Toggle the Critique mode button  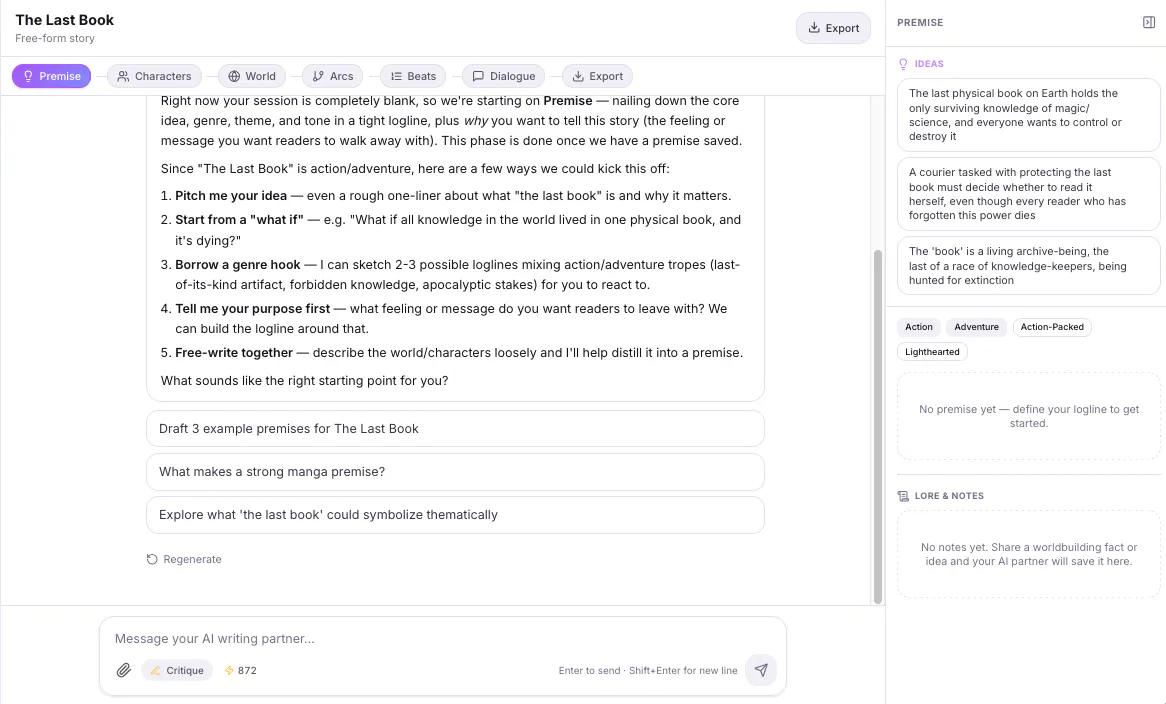177,670
